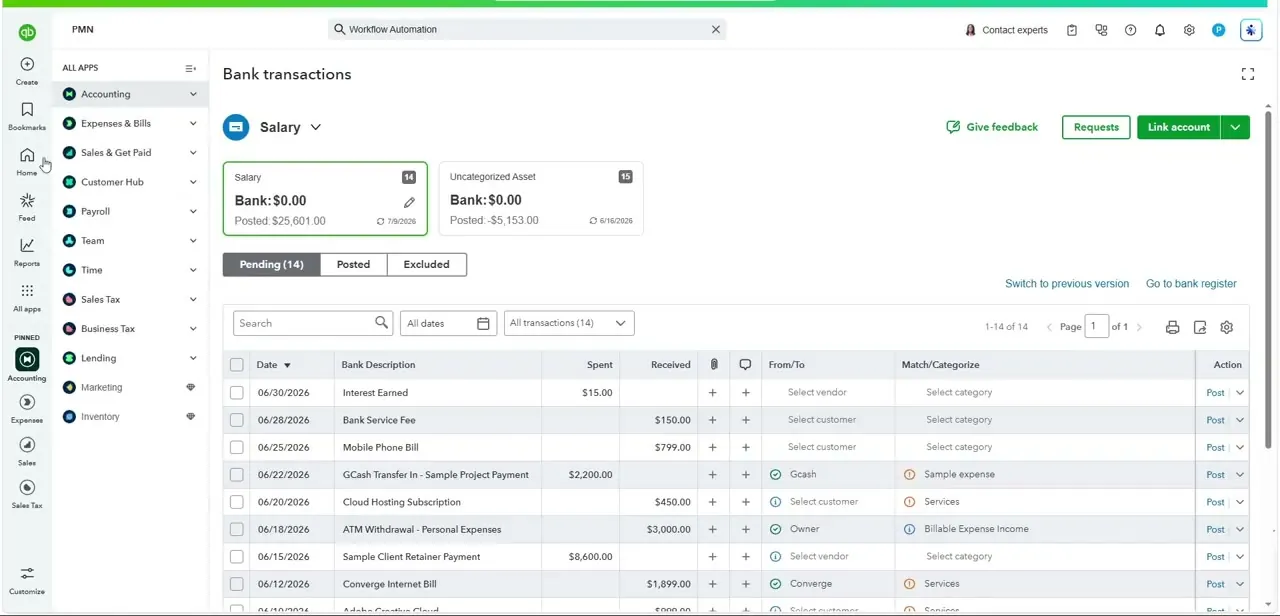This screenshot has height=616, width=1280.
Task: Open table settings gear icon
Action: coord(1227,327)
